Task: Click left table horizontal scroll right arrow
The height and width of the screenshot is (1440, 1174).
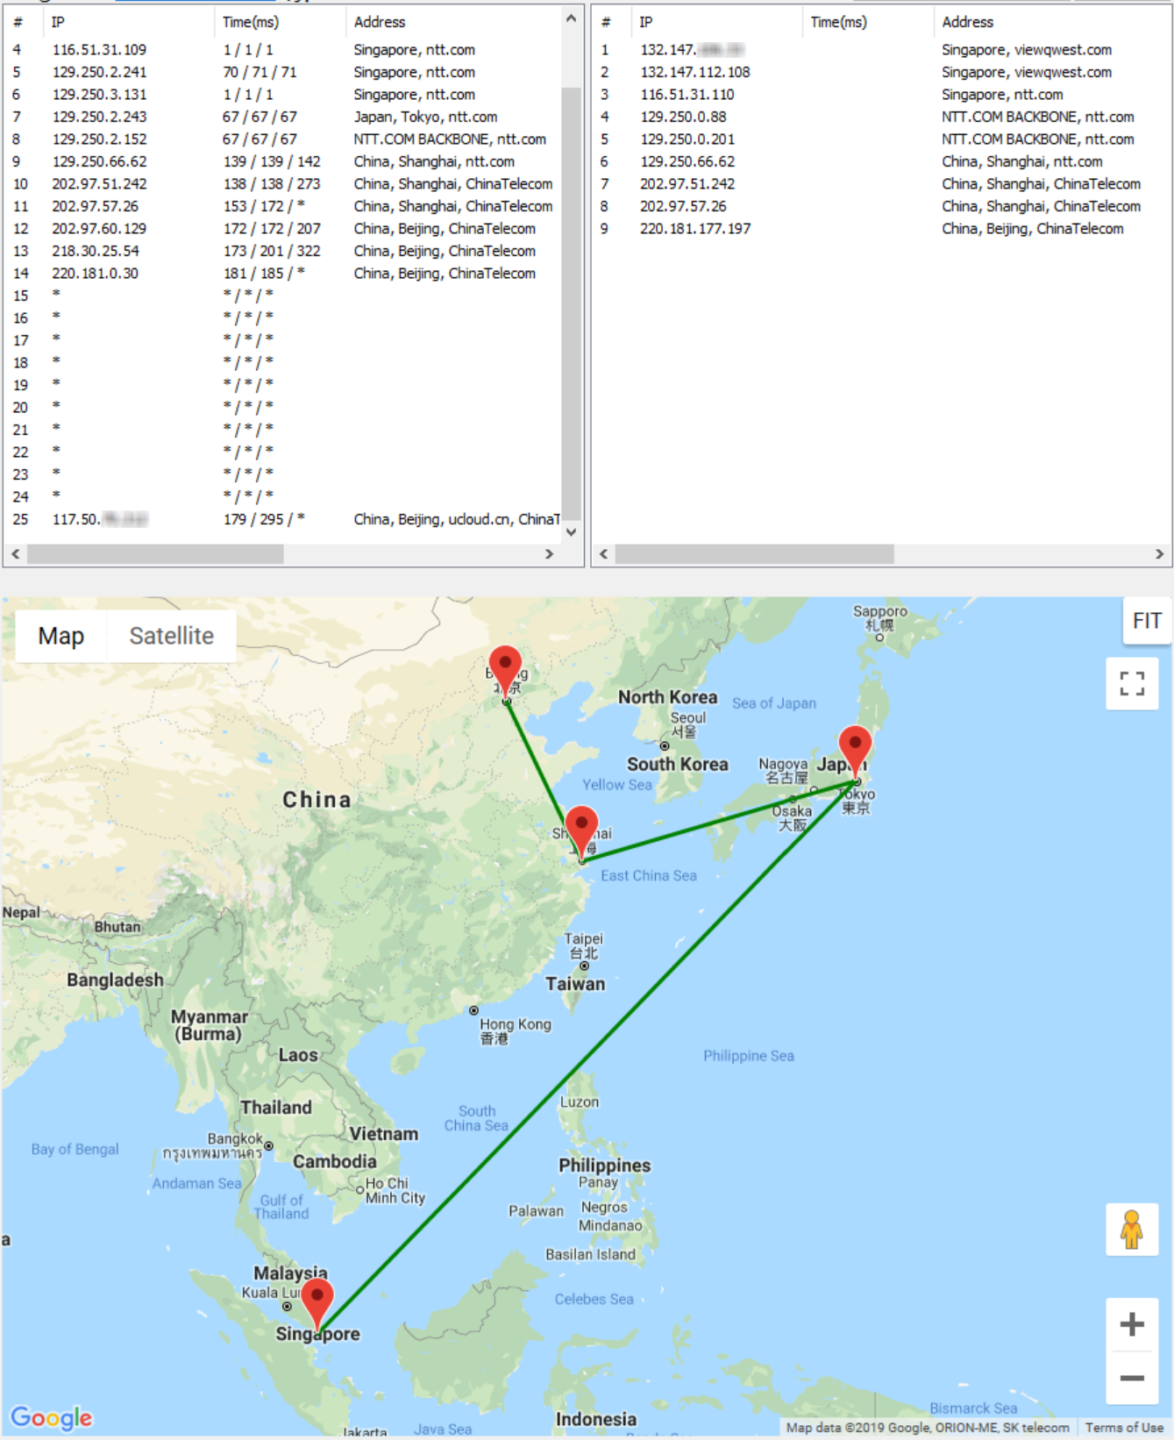Action: coord(549,554)
